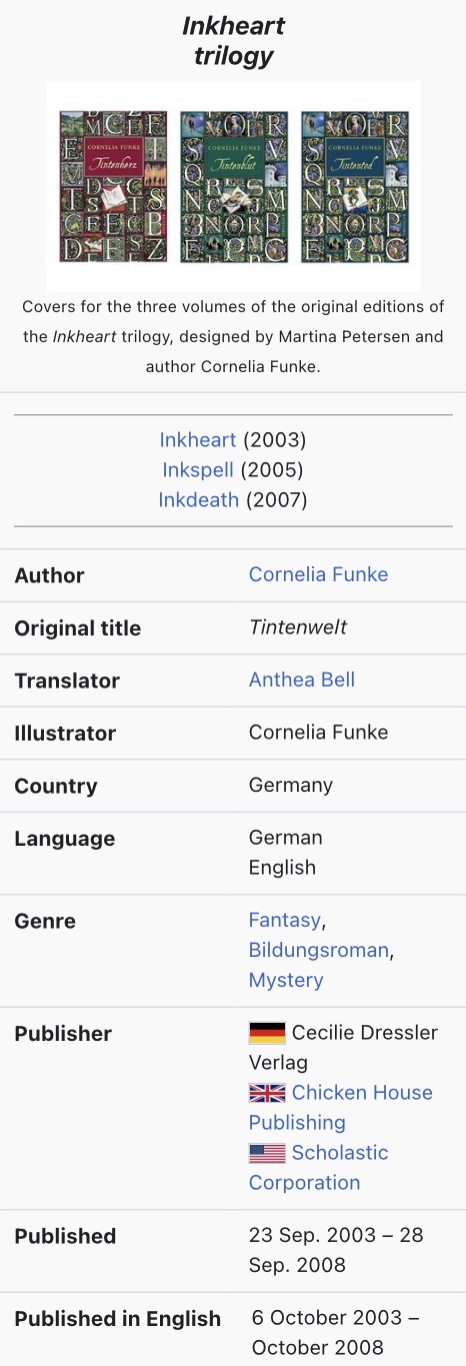Open the red Tintenherz book cover
This screenshot has width=466, height=1366.
(113, 186)
